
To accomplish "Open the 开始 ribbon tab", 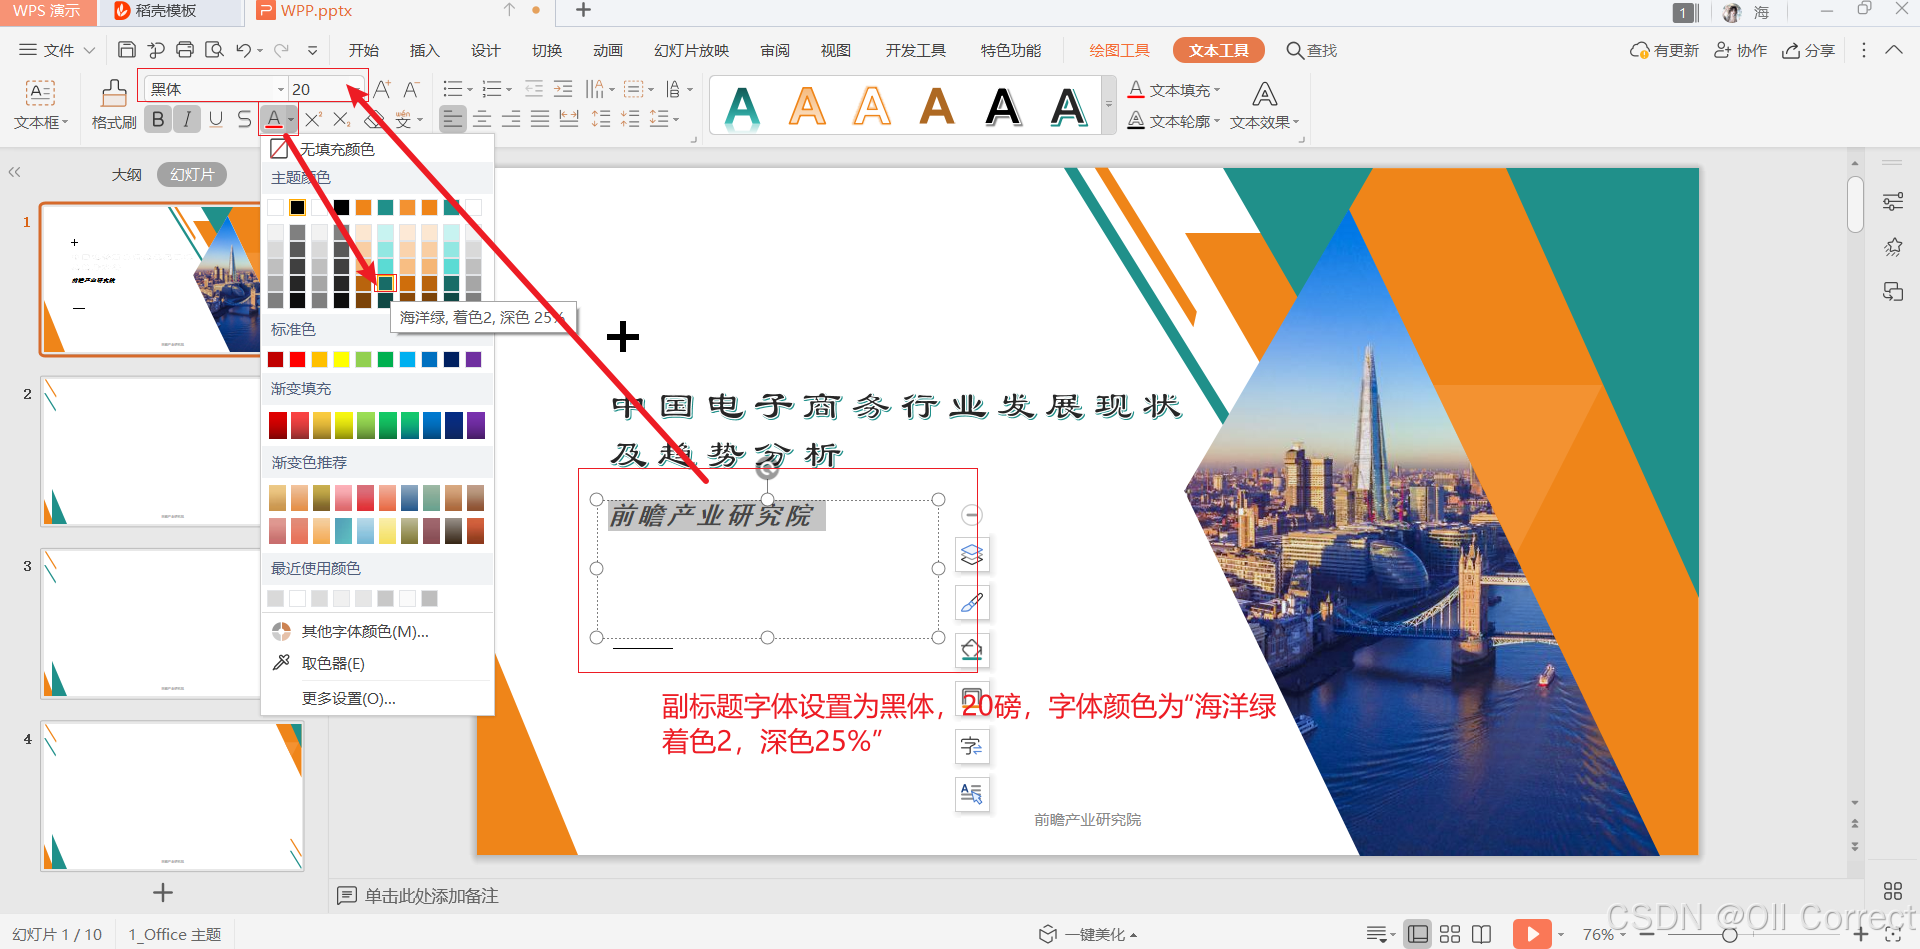I will click(x=364, y=50).
